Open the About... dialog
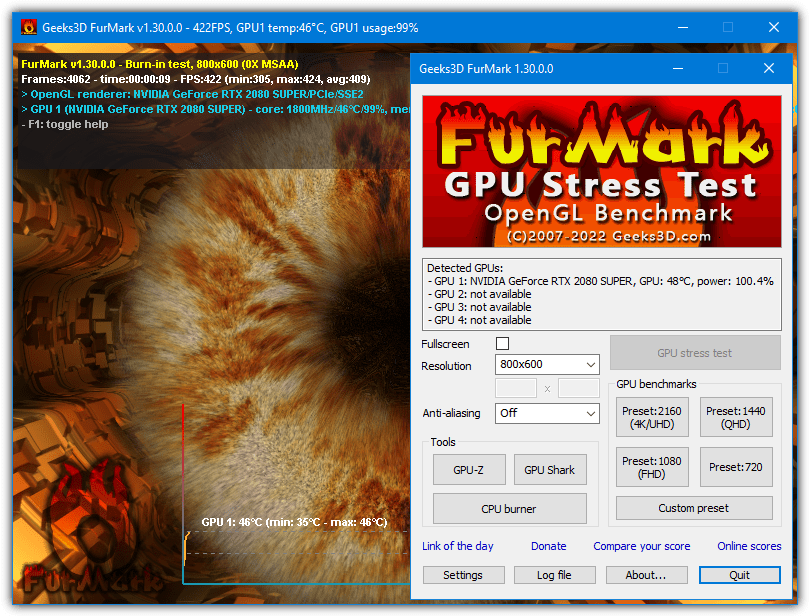Screen dimensions: 810x616 pyautogui.click(x=646, y=575)
